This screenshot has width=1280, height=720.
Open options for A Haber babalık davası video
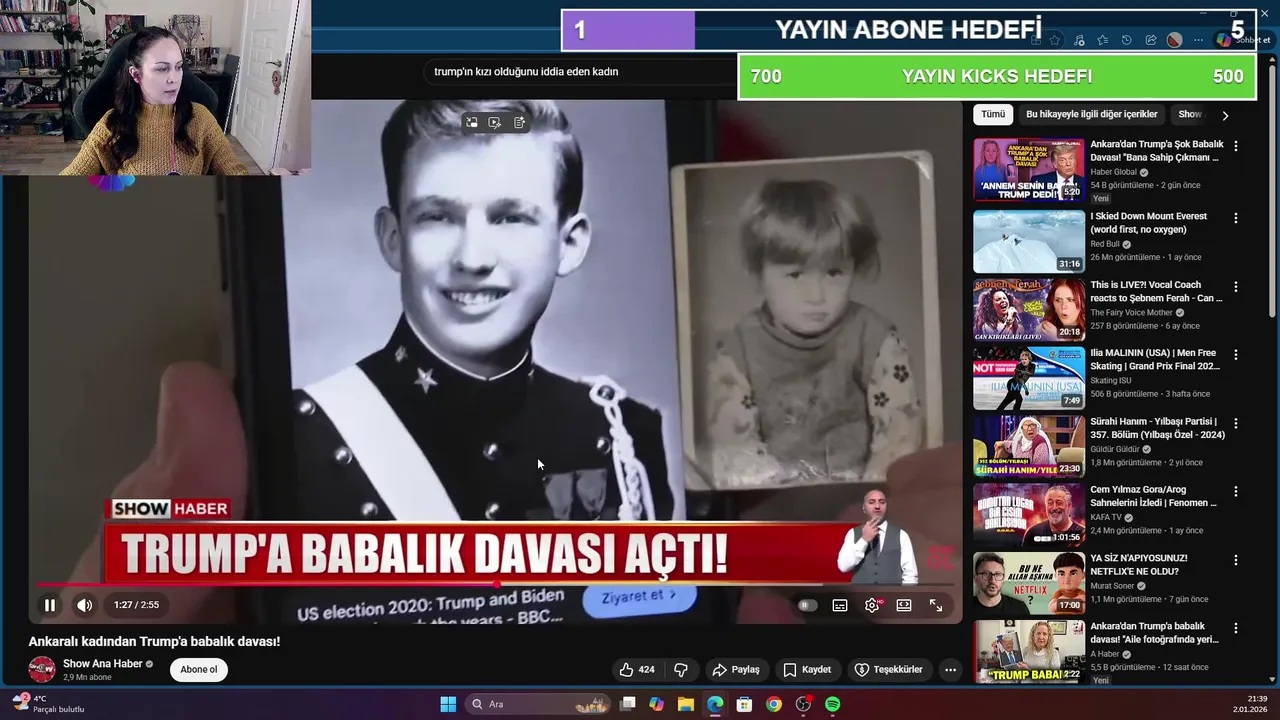[1236, 628]
